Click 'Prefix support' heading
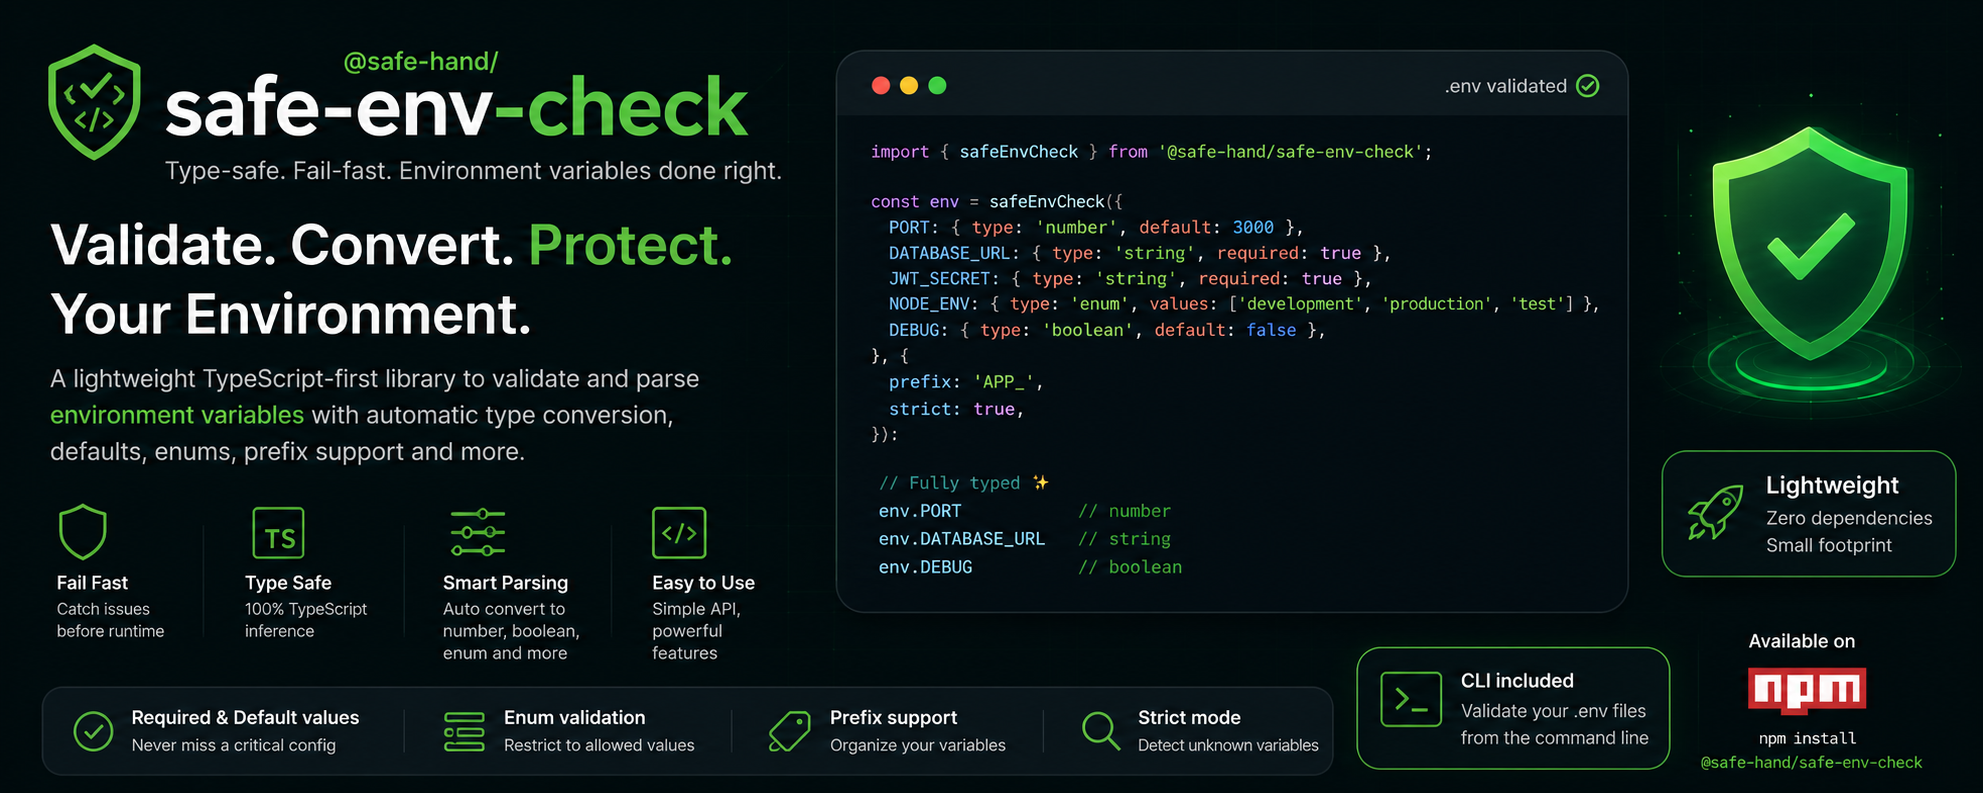 (x=893, y=718)
